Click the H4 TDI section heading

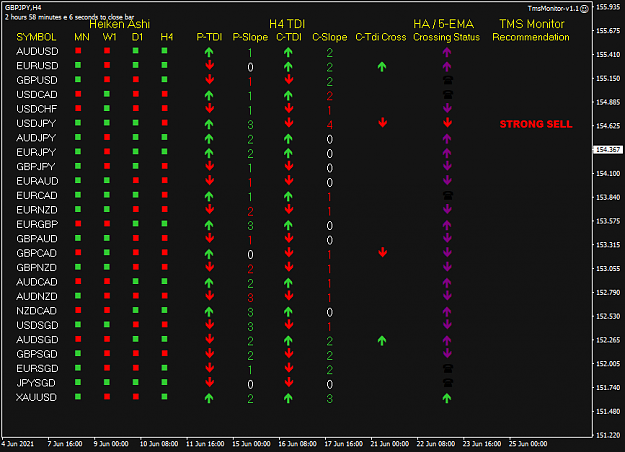coord(287,24)
